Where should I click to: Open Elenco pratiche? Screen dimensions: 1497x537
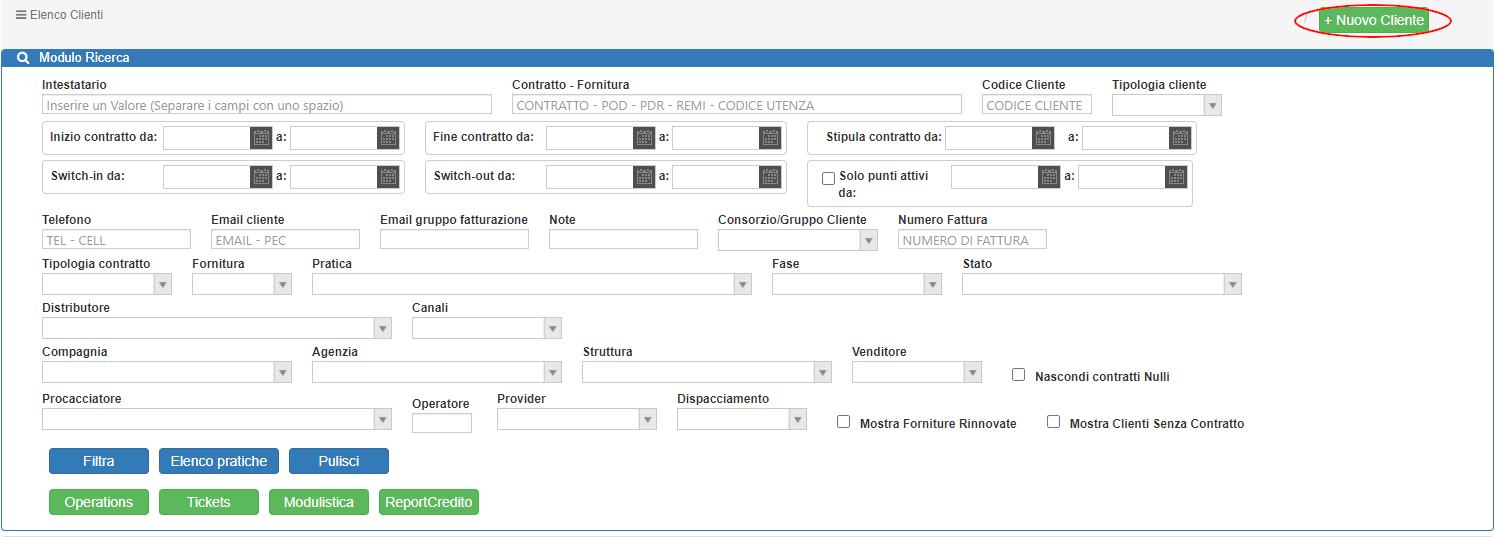pos(219,461)
